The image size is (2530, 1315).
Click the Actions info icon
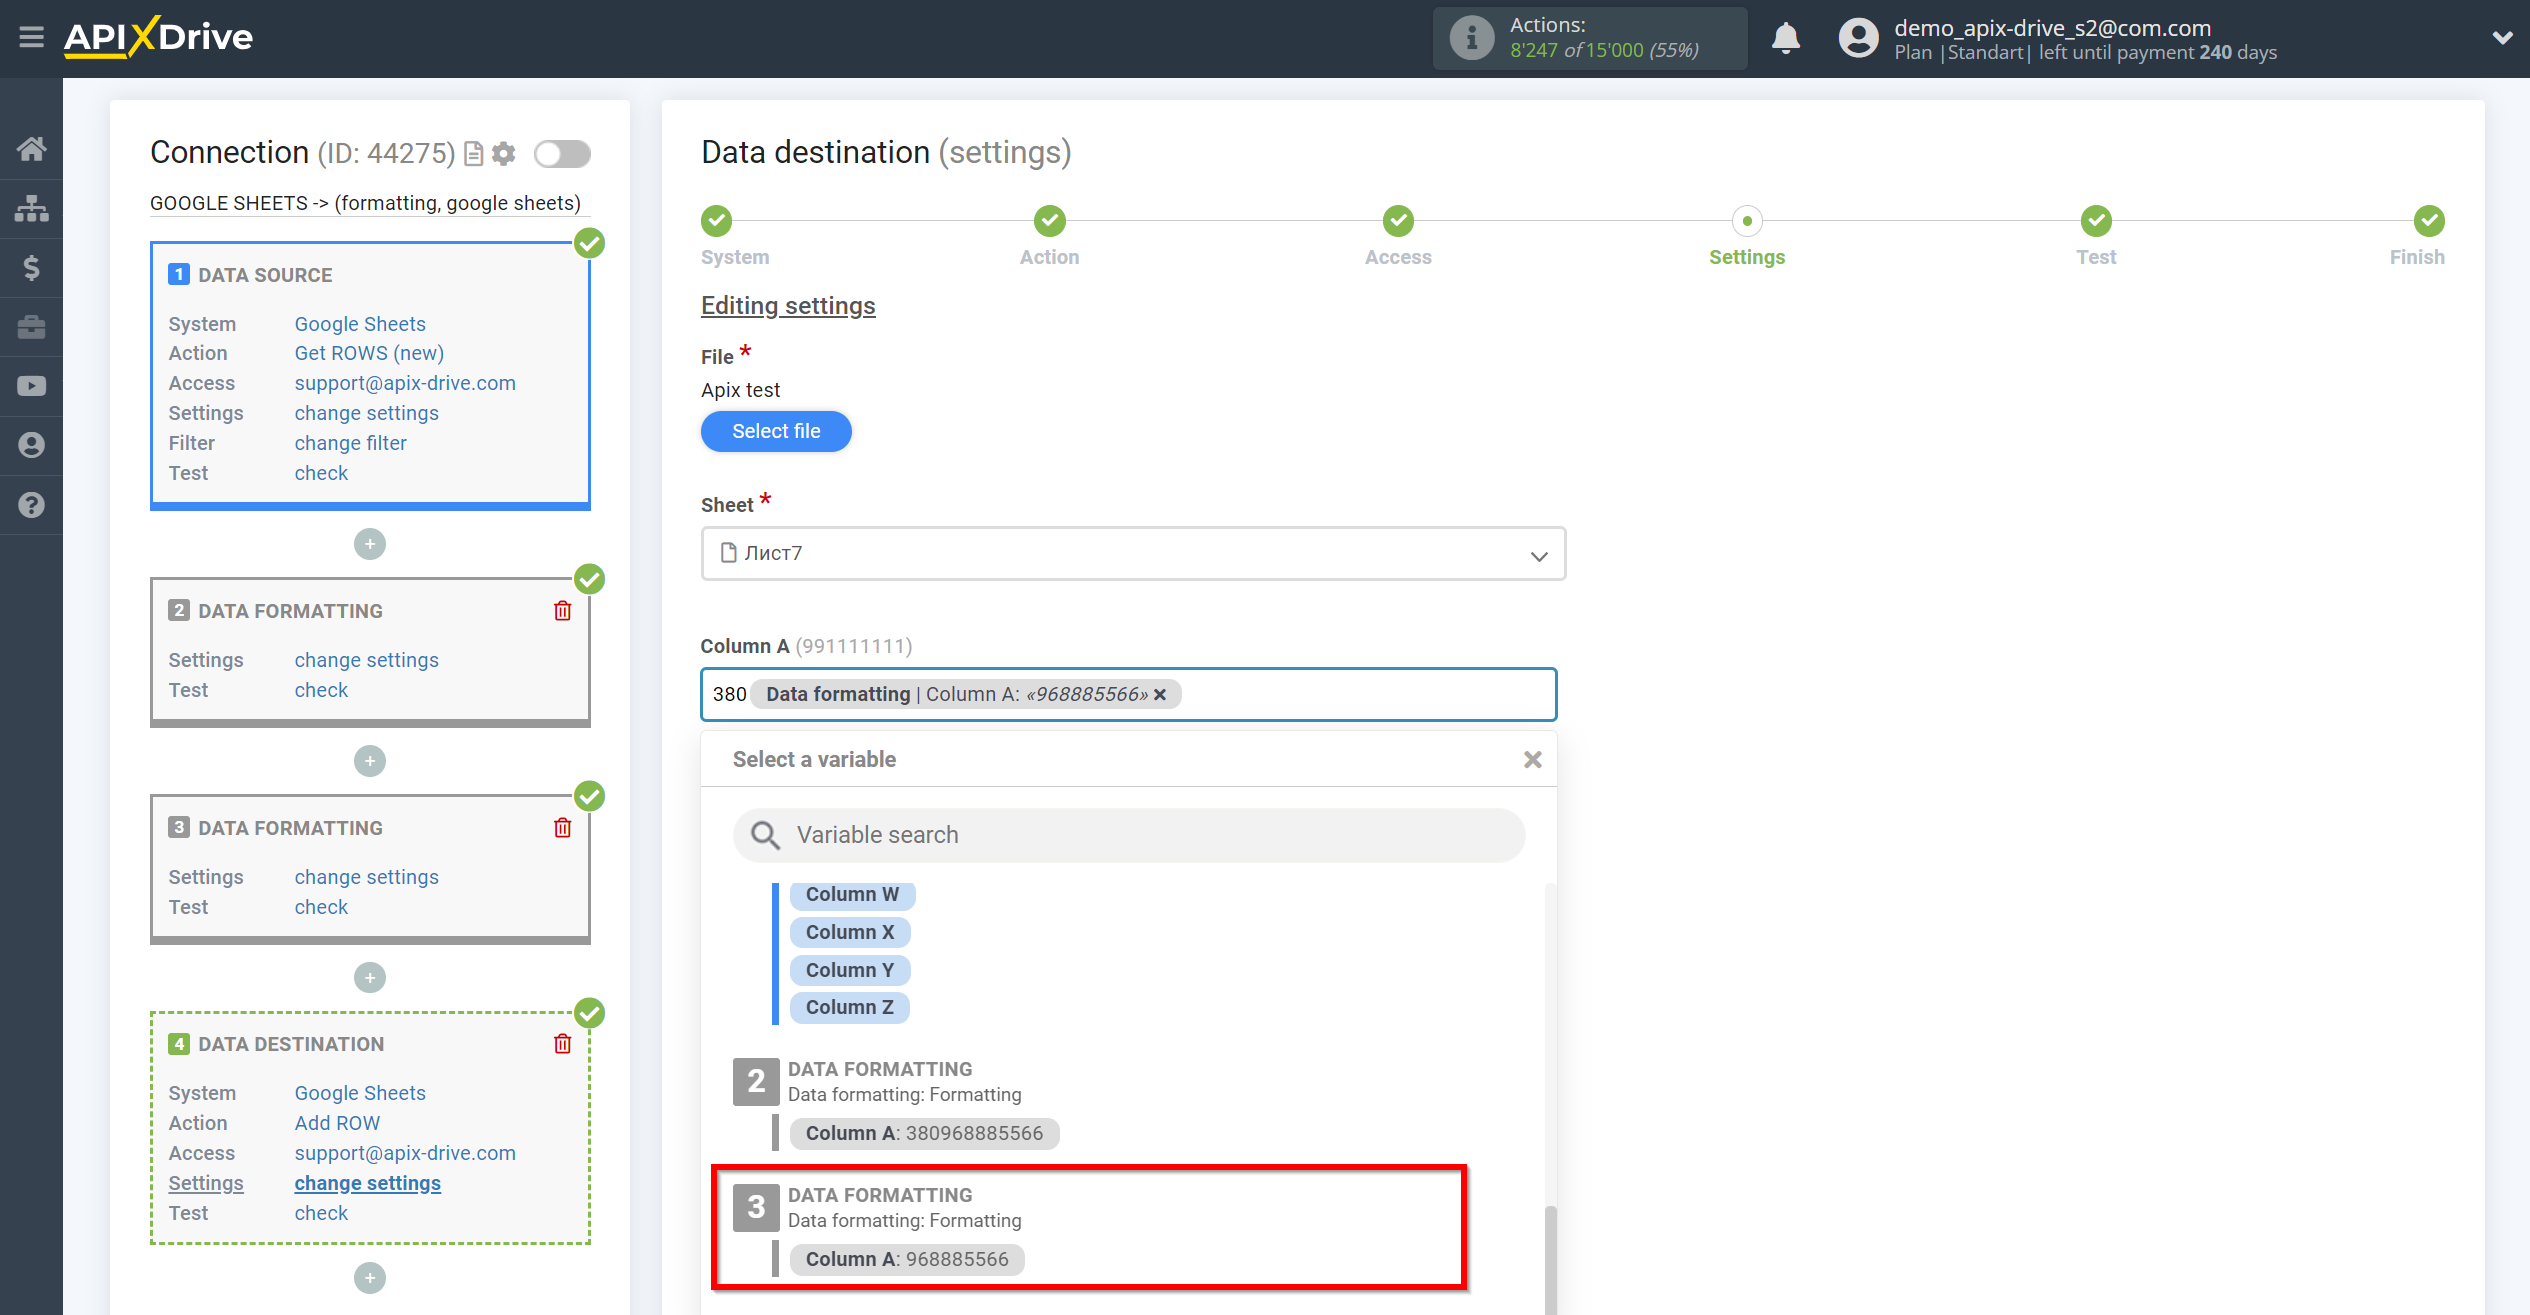point(1471,38)
